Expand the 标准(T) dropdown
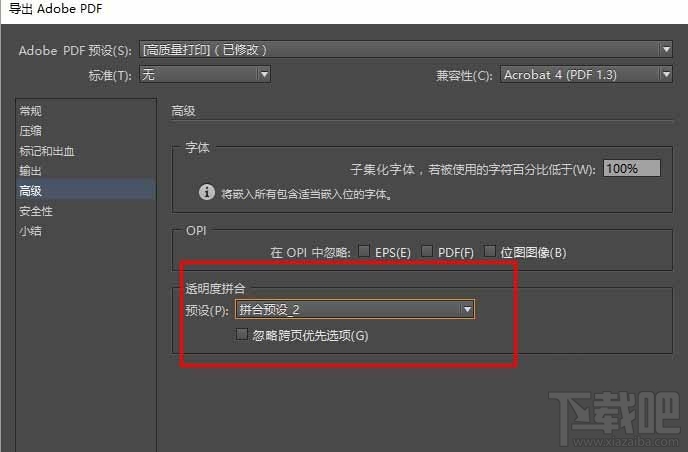The image size is (688, 452). 204,74
